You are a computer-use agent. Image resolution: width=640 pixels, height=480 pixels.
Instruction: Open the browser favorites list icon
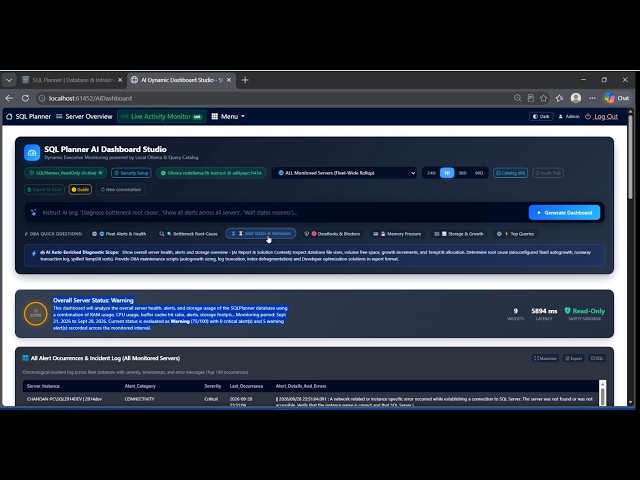[x=560, y=98]
